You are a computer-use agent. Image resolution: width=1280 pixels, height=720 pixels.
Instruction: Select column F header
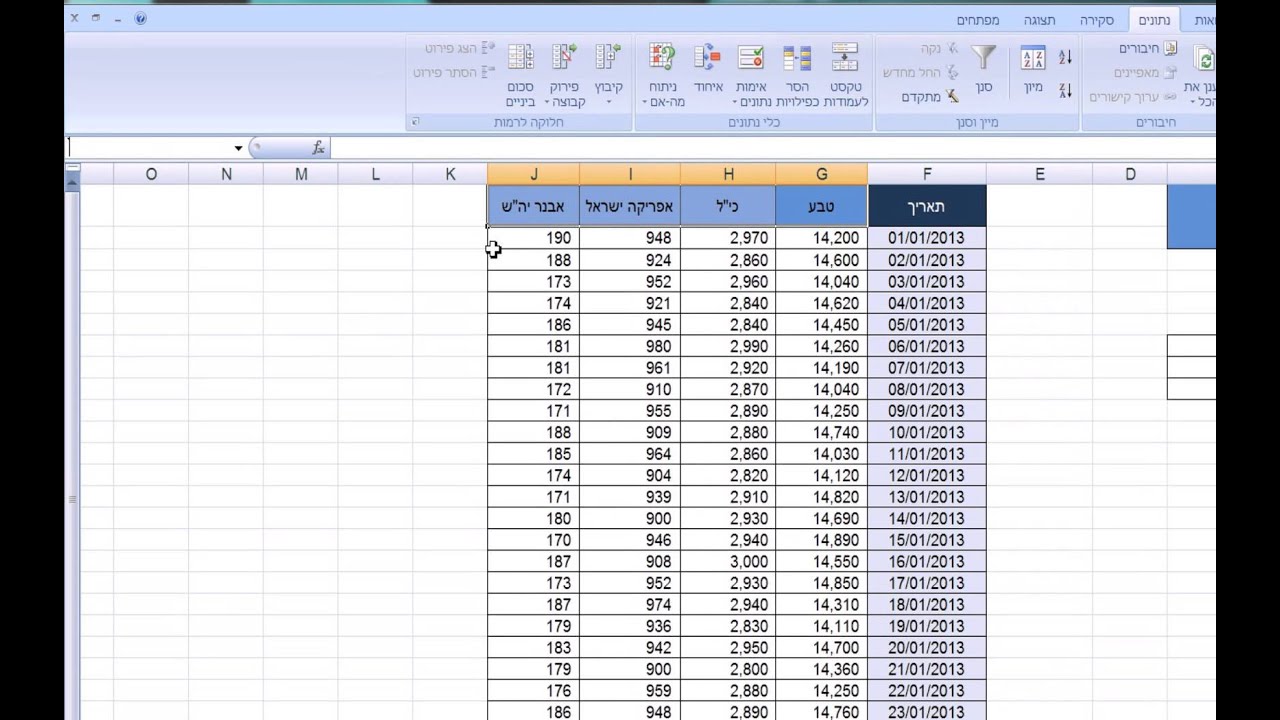(927, 174)
